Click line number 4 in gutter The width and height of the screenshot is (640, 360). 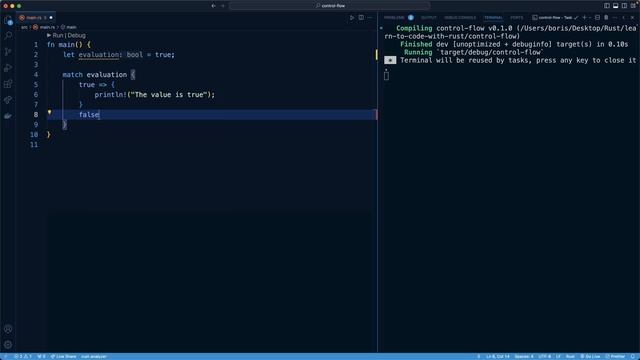tap(36, 75)
